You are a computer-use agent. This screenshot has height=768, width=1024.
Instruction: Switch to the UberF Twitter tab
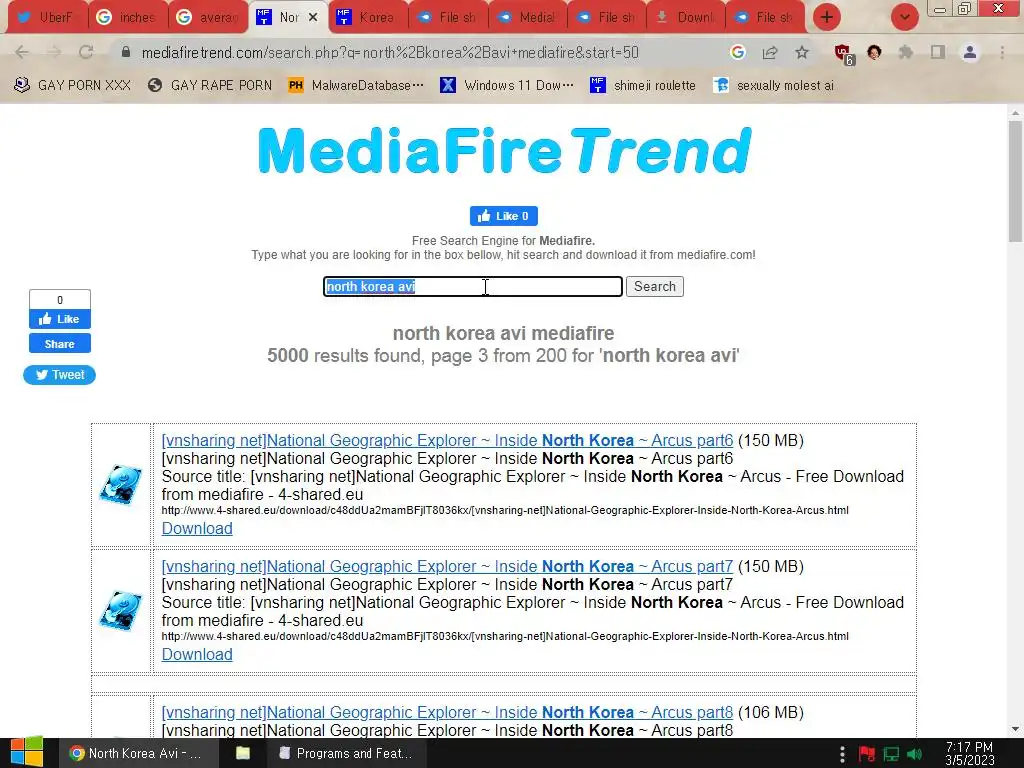[x=47, y=18]
